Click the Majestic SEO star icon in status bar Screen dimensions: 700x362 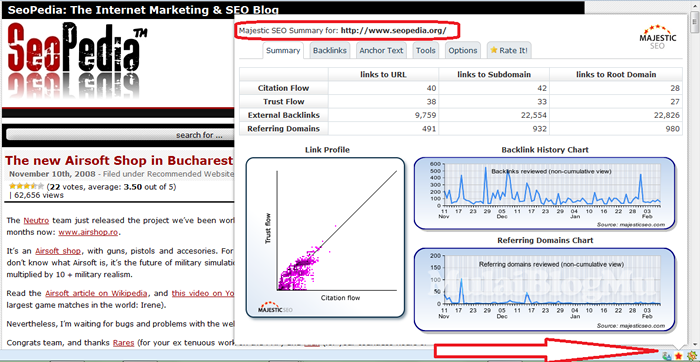click(679, 356)
